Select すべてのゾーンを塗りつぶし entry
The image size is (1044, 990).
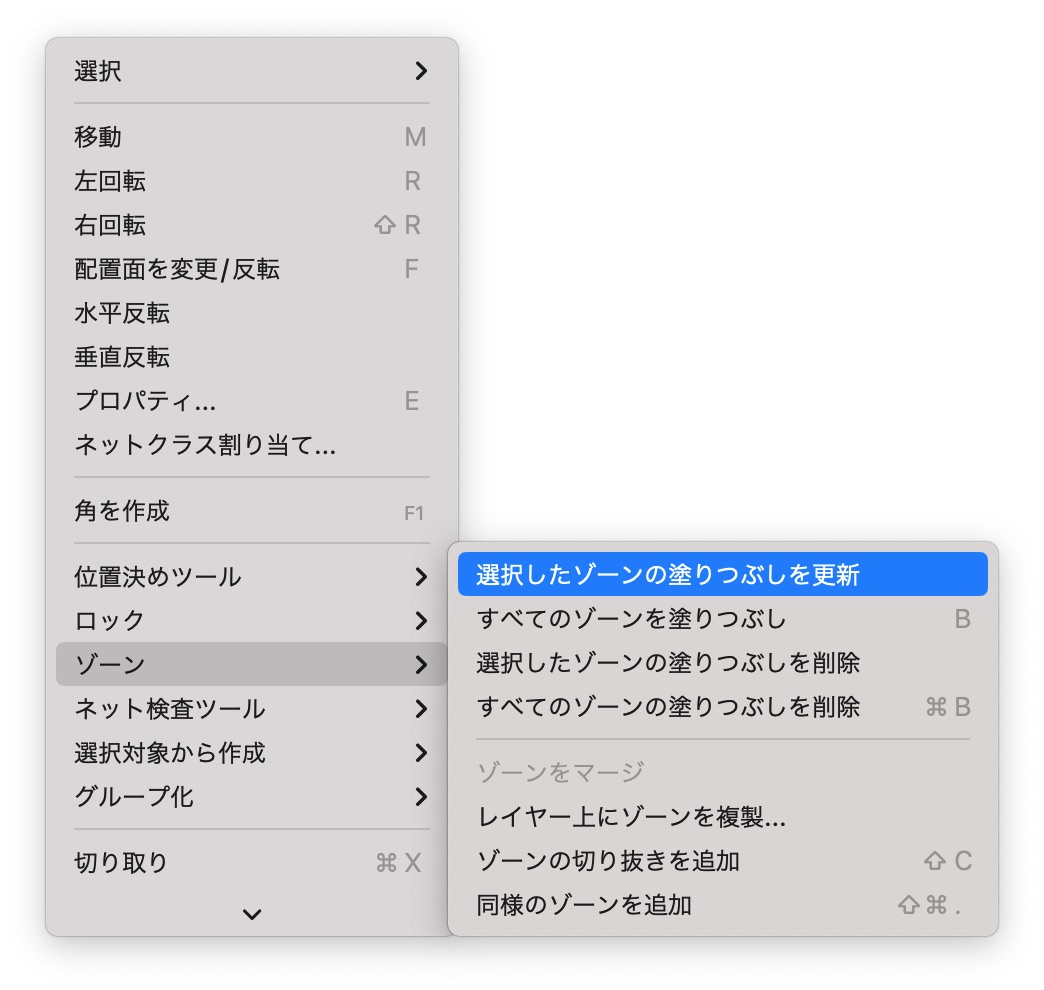722,619
